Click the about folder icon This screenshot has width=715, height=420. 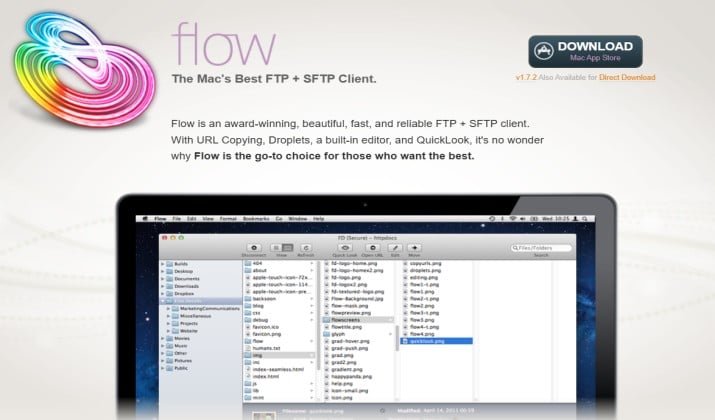[x=248, y=270]
